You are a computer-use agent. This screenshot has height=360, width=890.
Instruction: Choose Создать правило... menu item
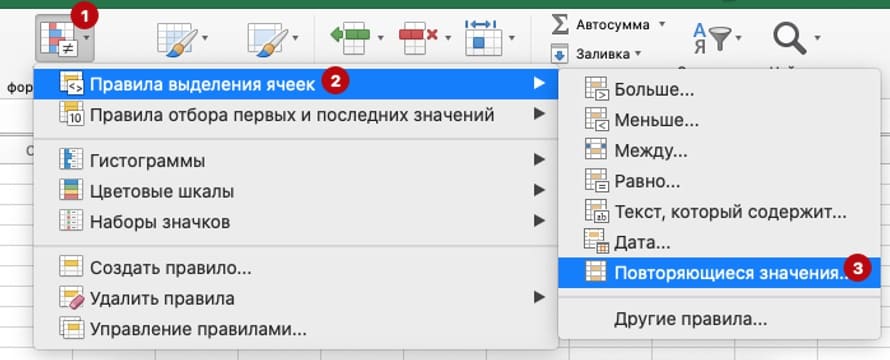(x=296, y=267)
